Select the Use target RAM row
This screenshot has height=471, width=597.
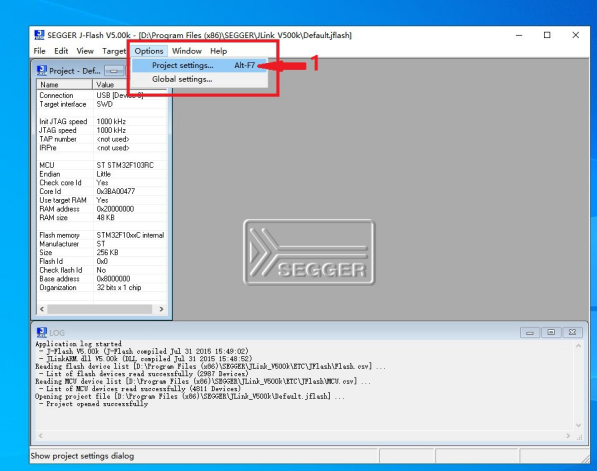click(102, 200)
